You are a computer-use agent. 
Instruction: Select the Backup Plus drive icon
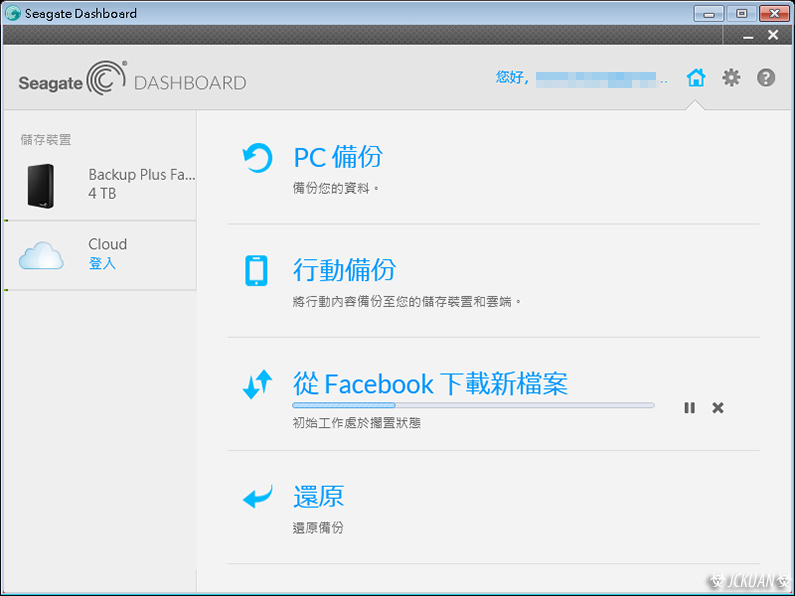tap(41, 186)
